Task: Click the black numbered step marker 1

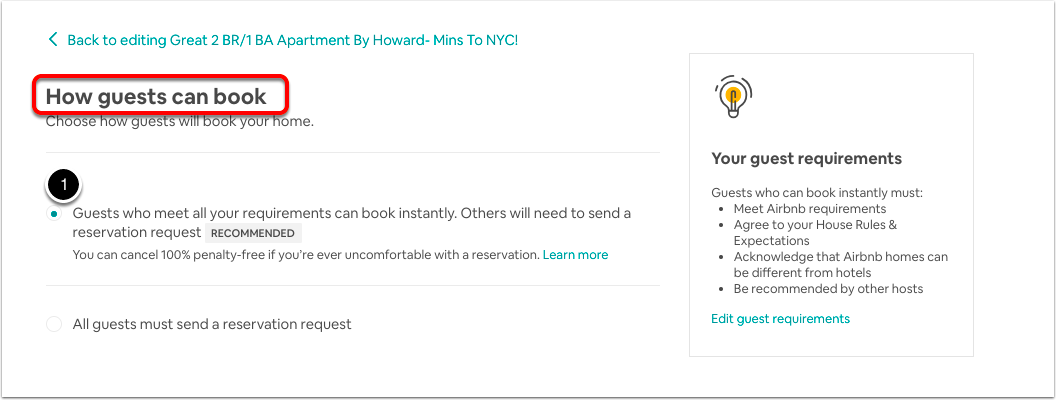Action: pyautogui.click(x=64, y=185)
